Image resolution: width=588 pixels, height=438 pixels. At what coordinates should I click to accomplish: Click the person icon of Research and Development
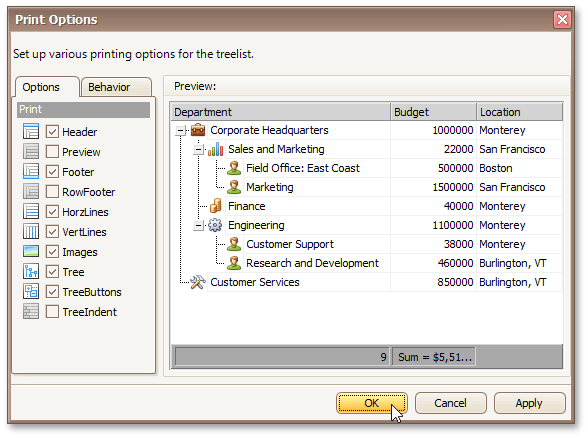[x=234, y=263]
